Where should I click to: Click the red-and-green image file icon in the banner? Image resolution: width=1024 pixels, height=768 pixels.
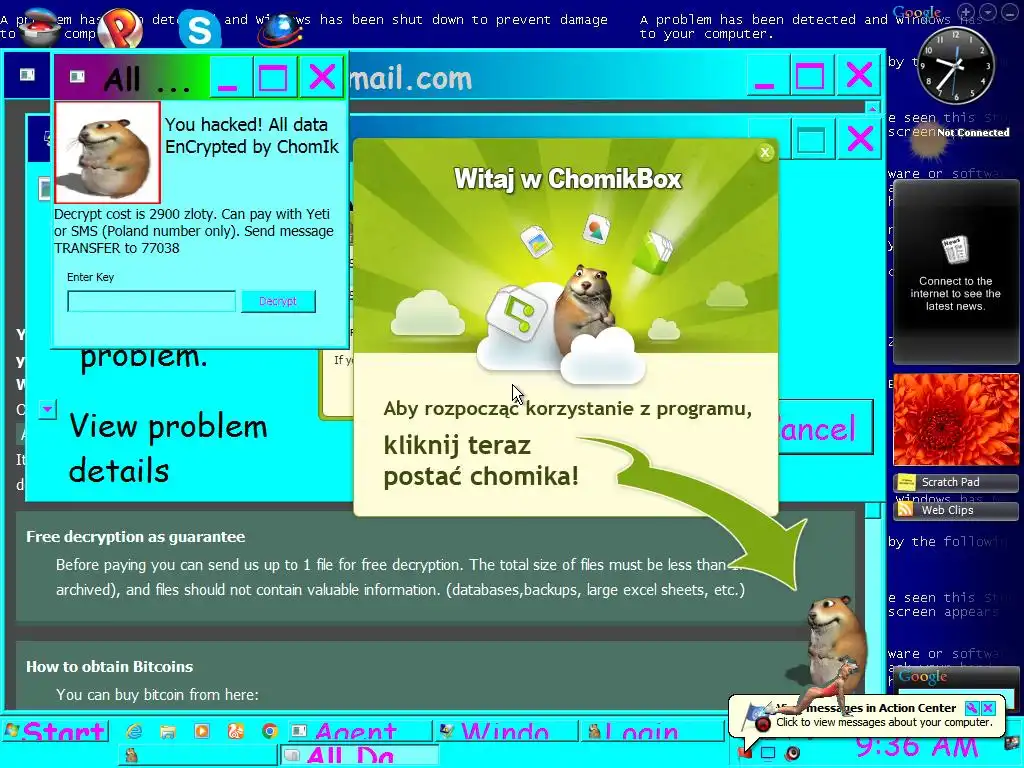click(596, 229)
